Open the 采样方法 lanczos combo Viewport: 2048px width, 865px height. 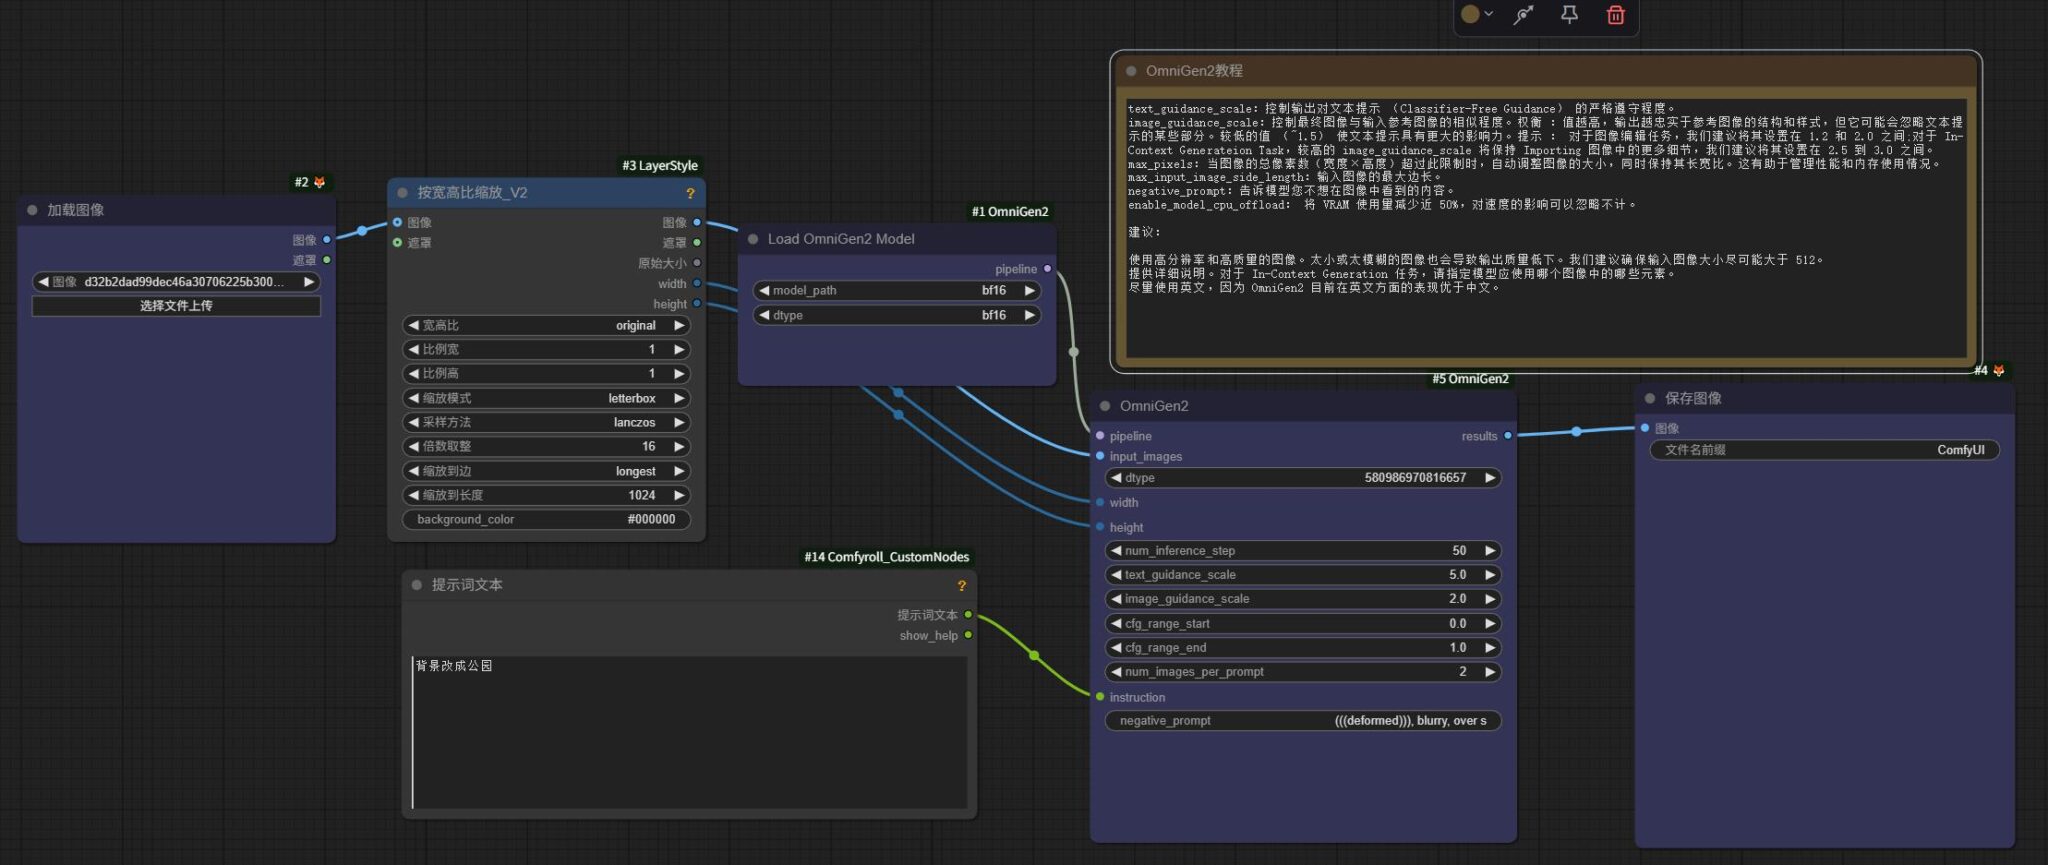(x=546, y=422)
